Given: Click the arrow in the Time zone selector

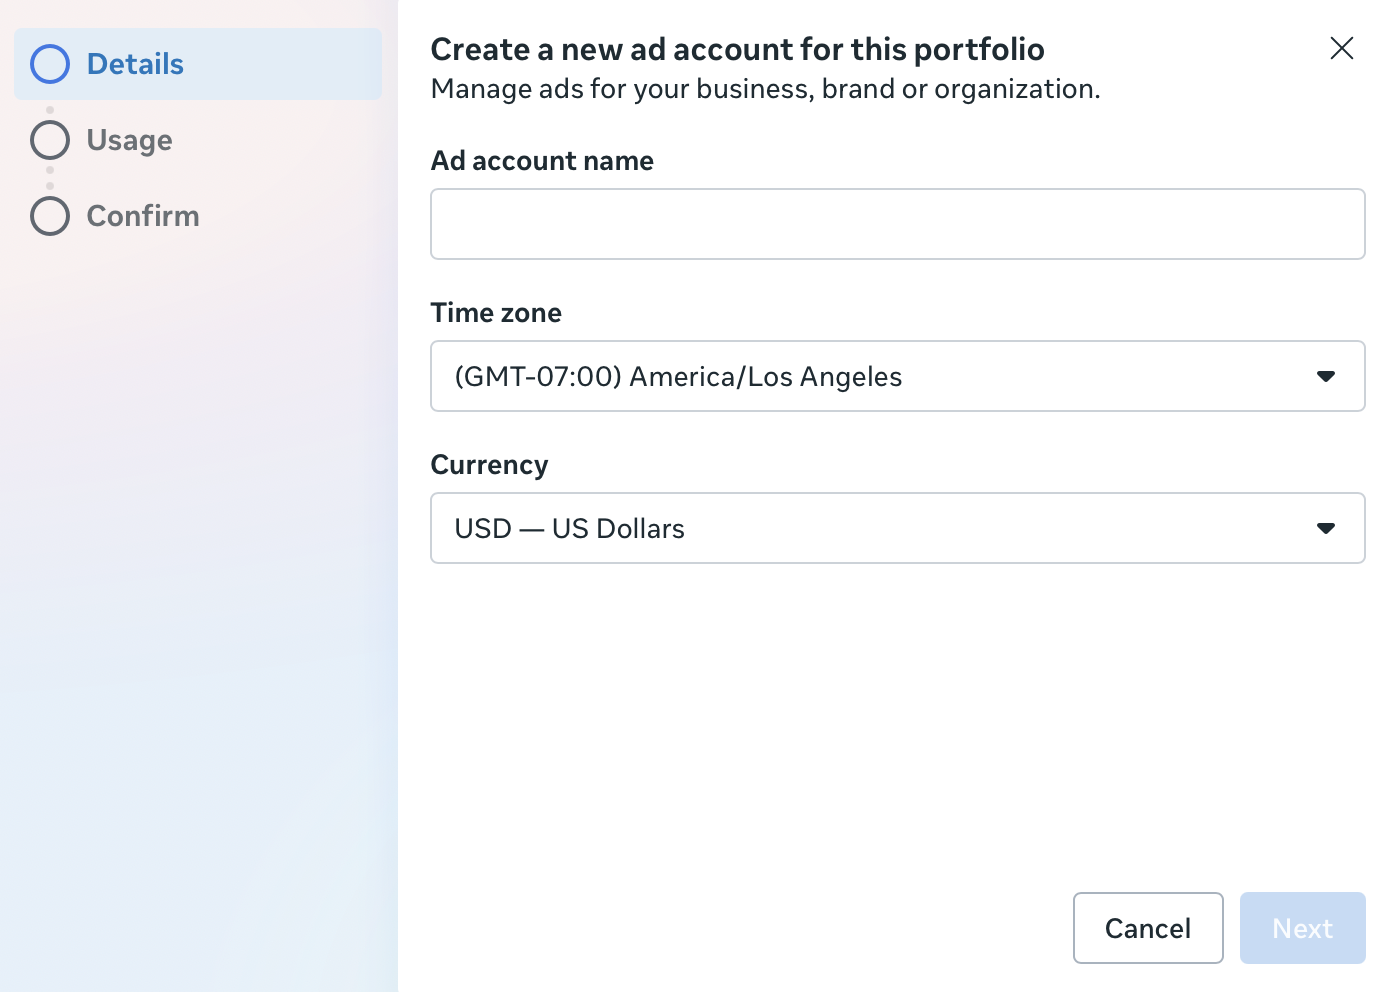Looking at the screenshot, I should coord(1325,376).
